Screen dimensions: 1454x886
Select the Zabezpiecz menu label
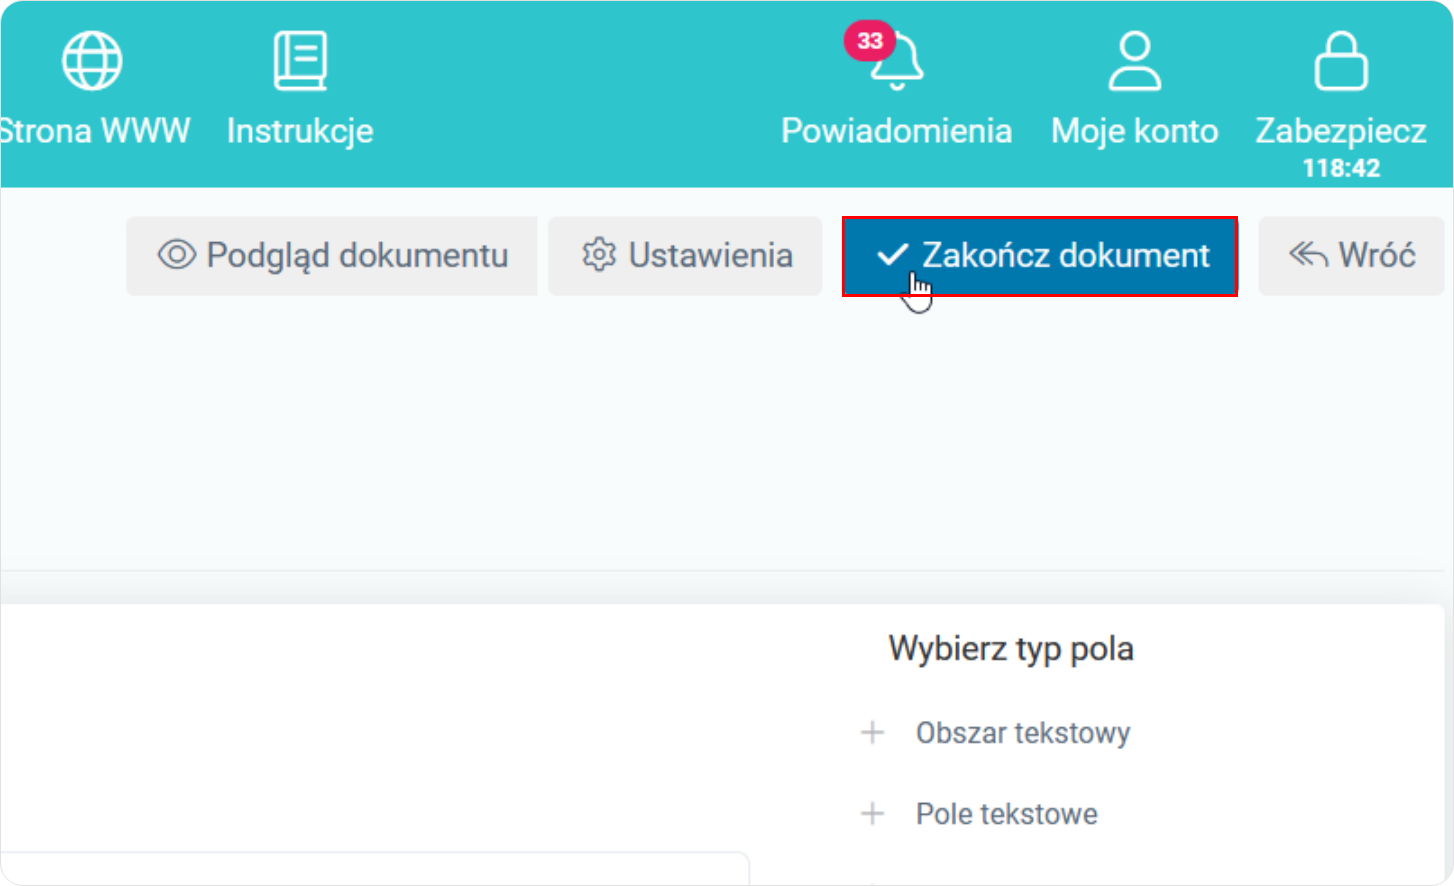(1341, 131)
